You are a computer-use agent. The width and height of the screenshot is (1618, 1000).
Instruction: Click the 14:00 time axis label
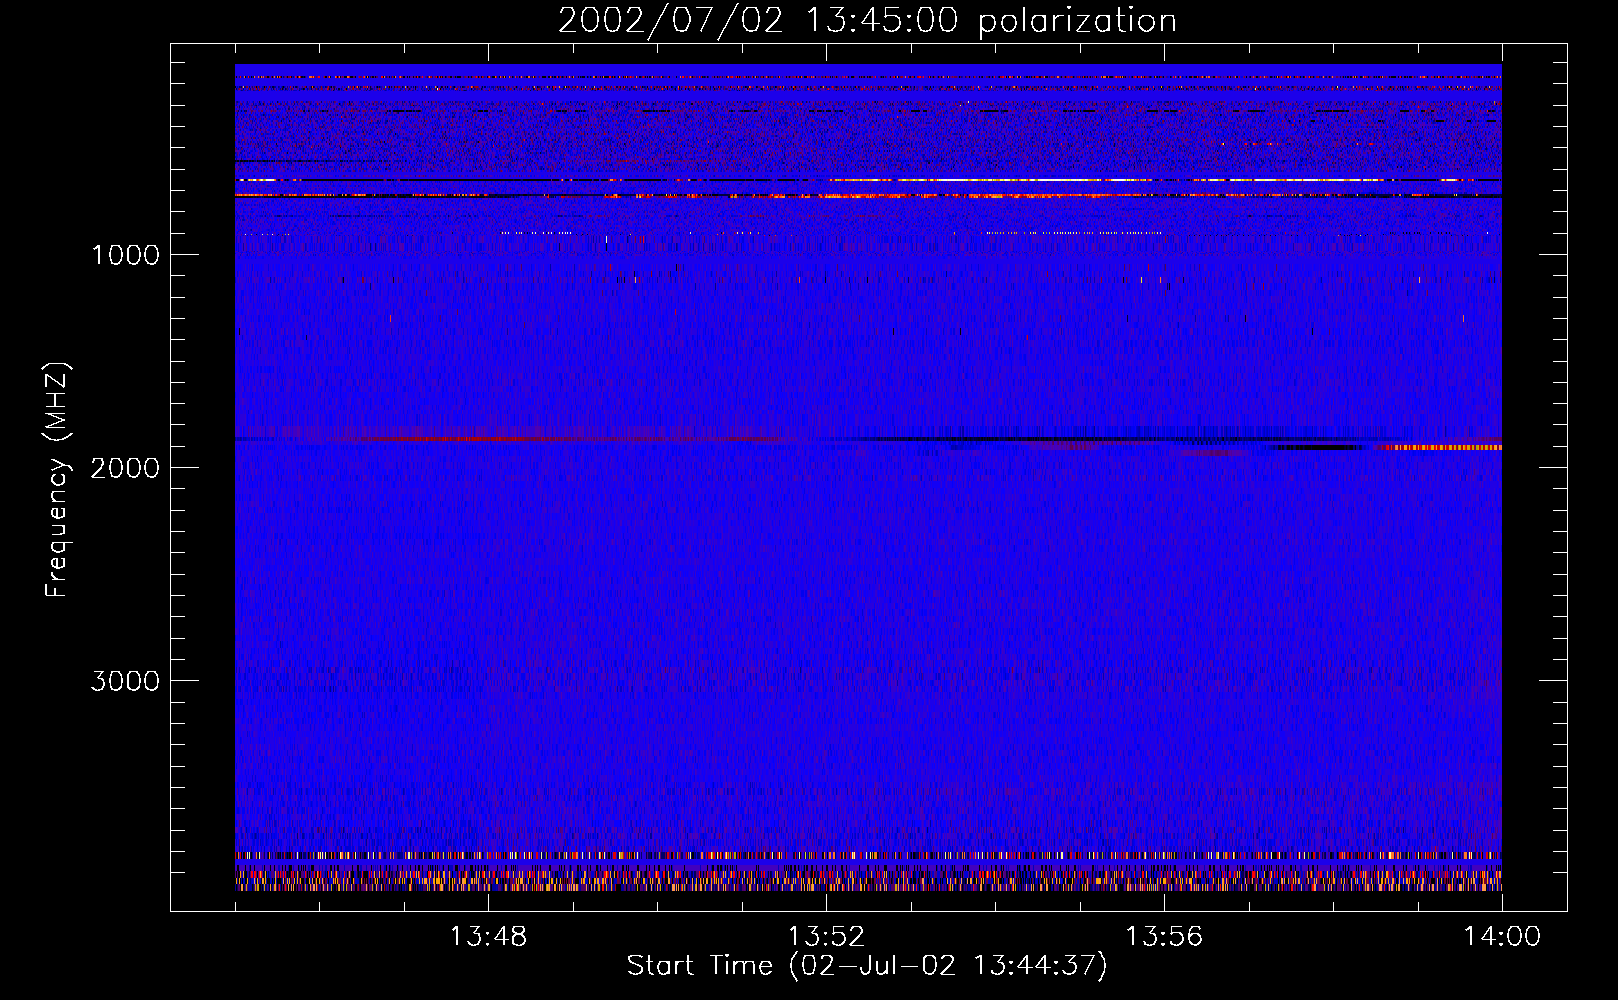point(1502,937)
